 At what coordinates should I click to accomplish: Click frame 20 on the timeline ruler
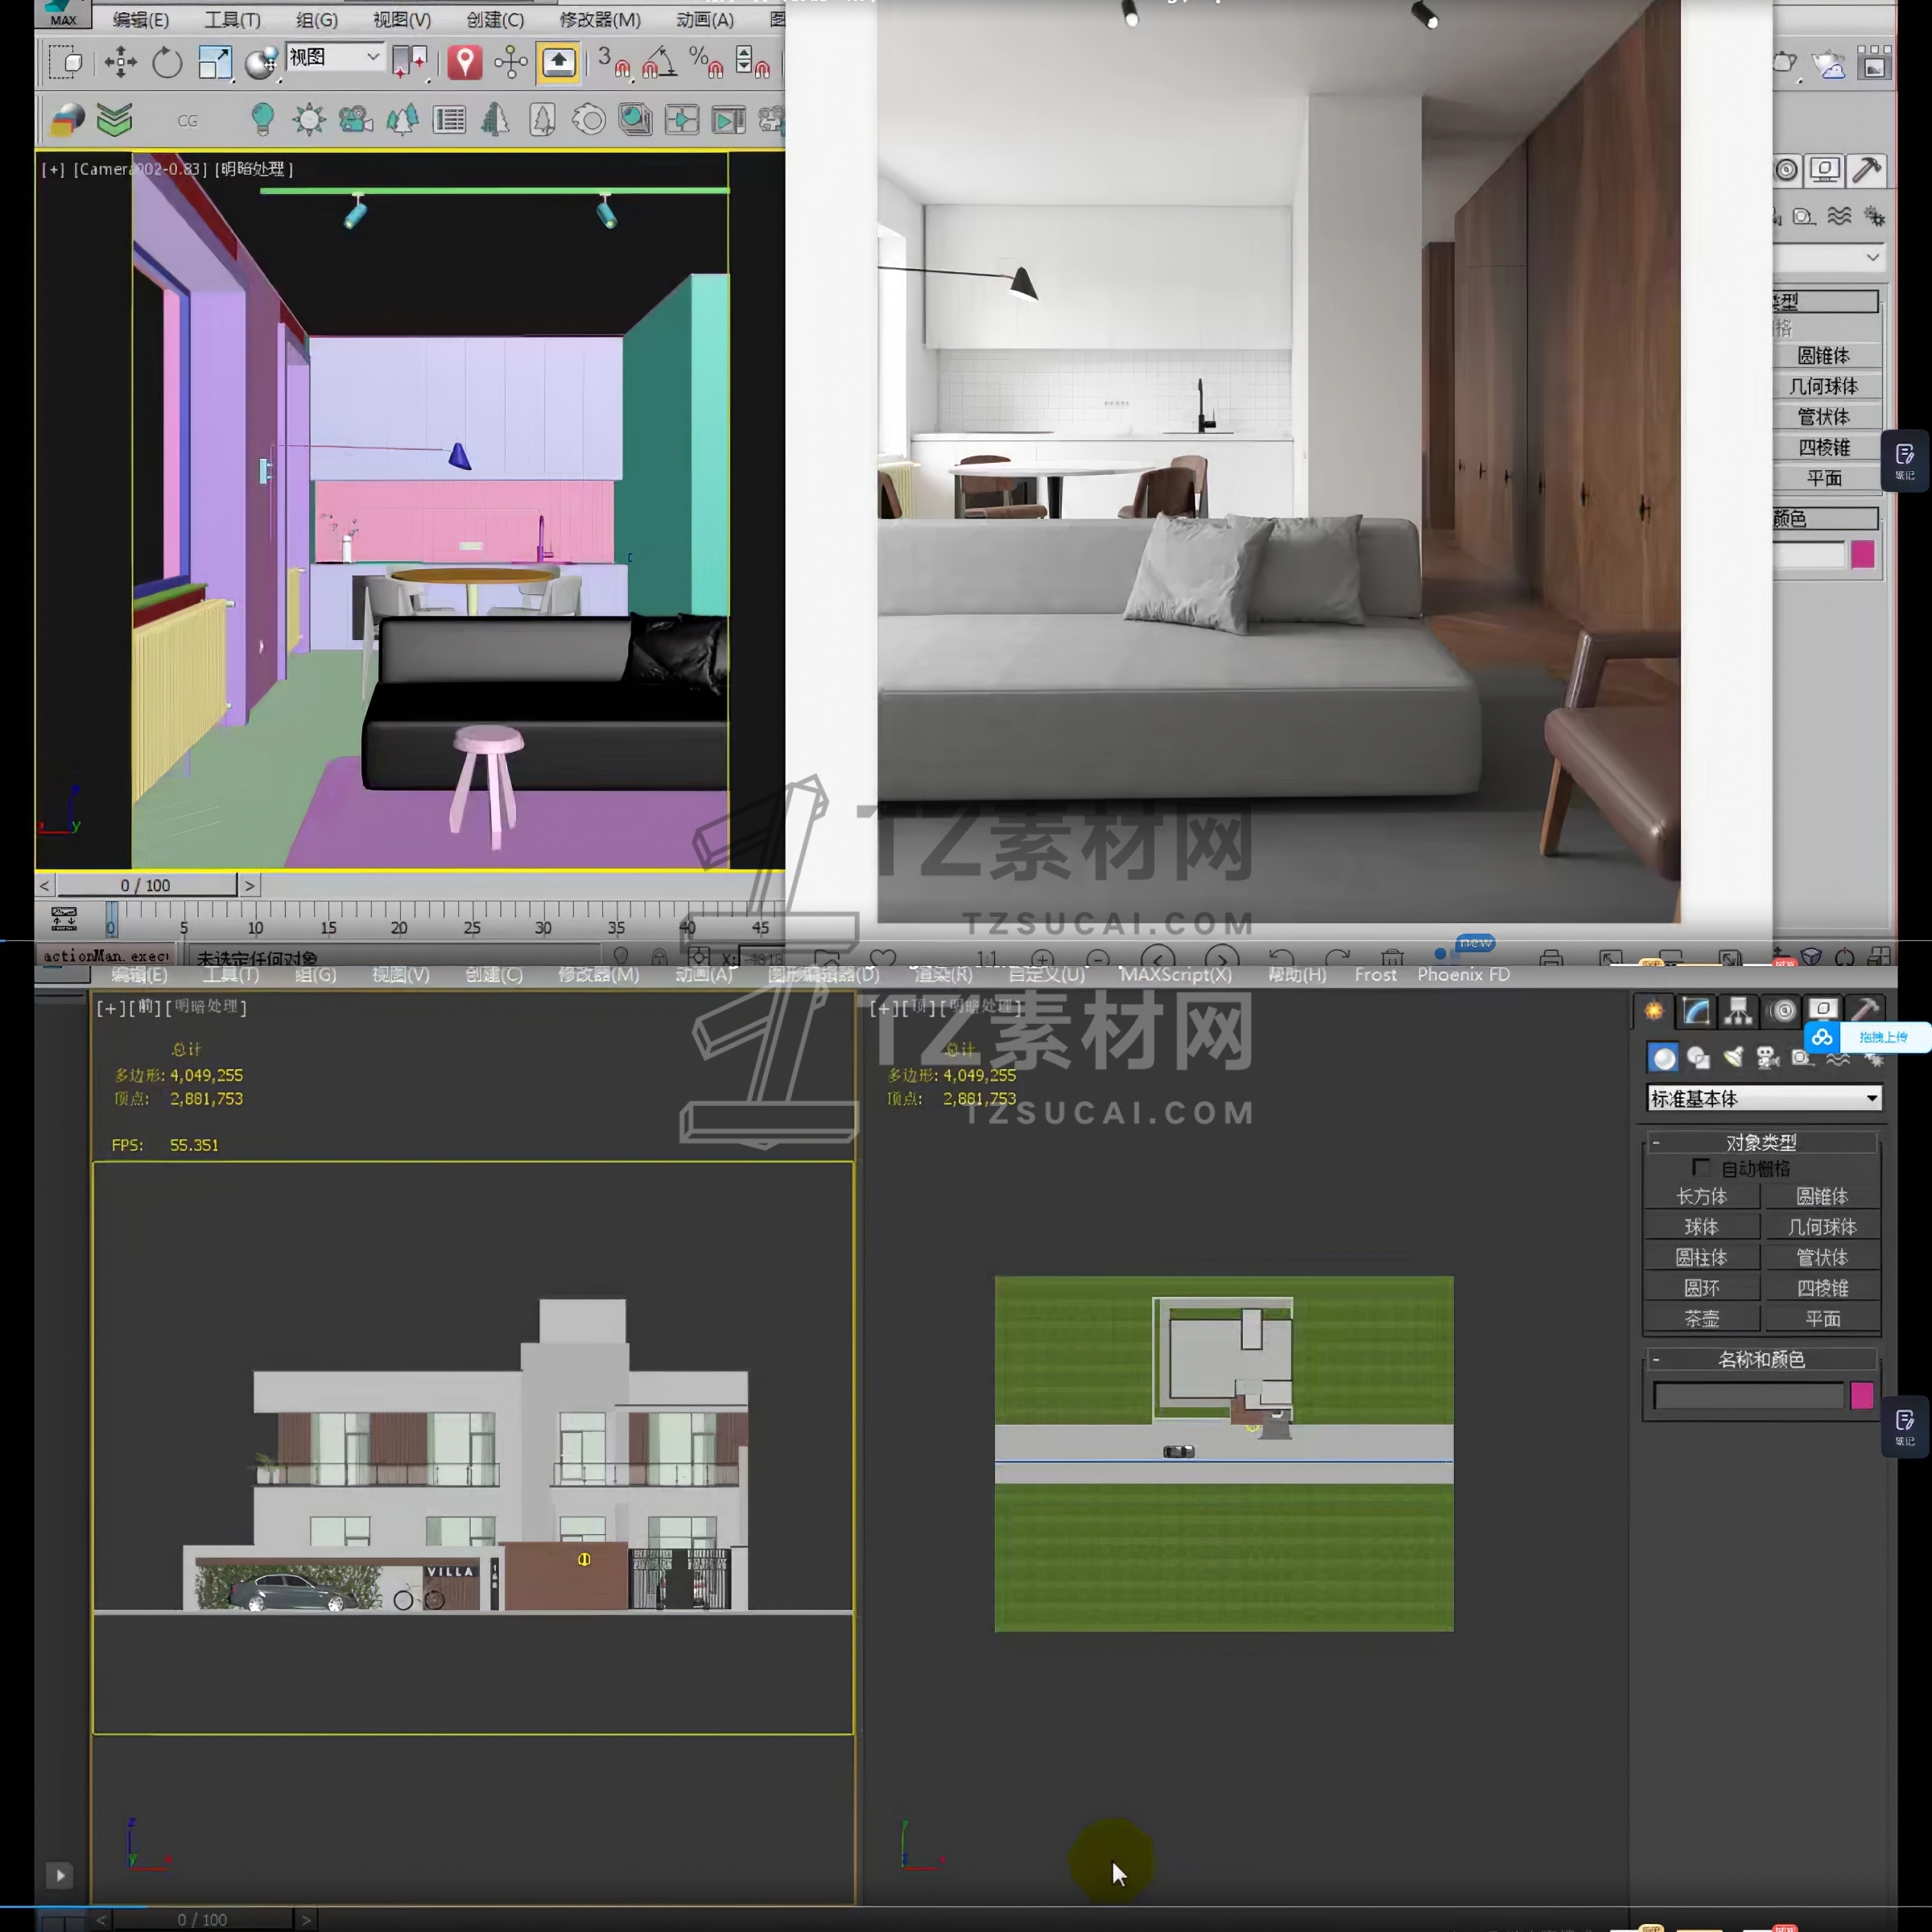point(399,927)
